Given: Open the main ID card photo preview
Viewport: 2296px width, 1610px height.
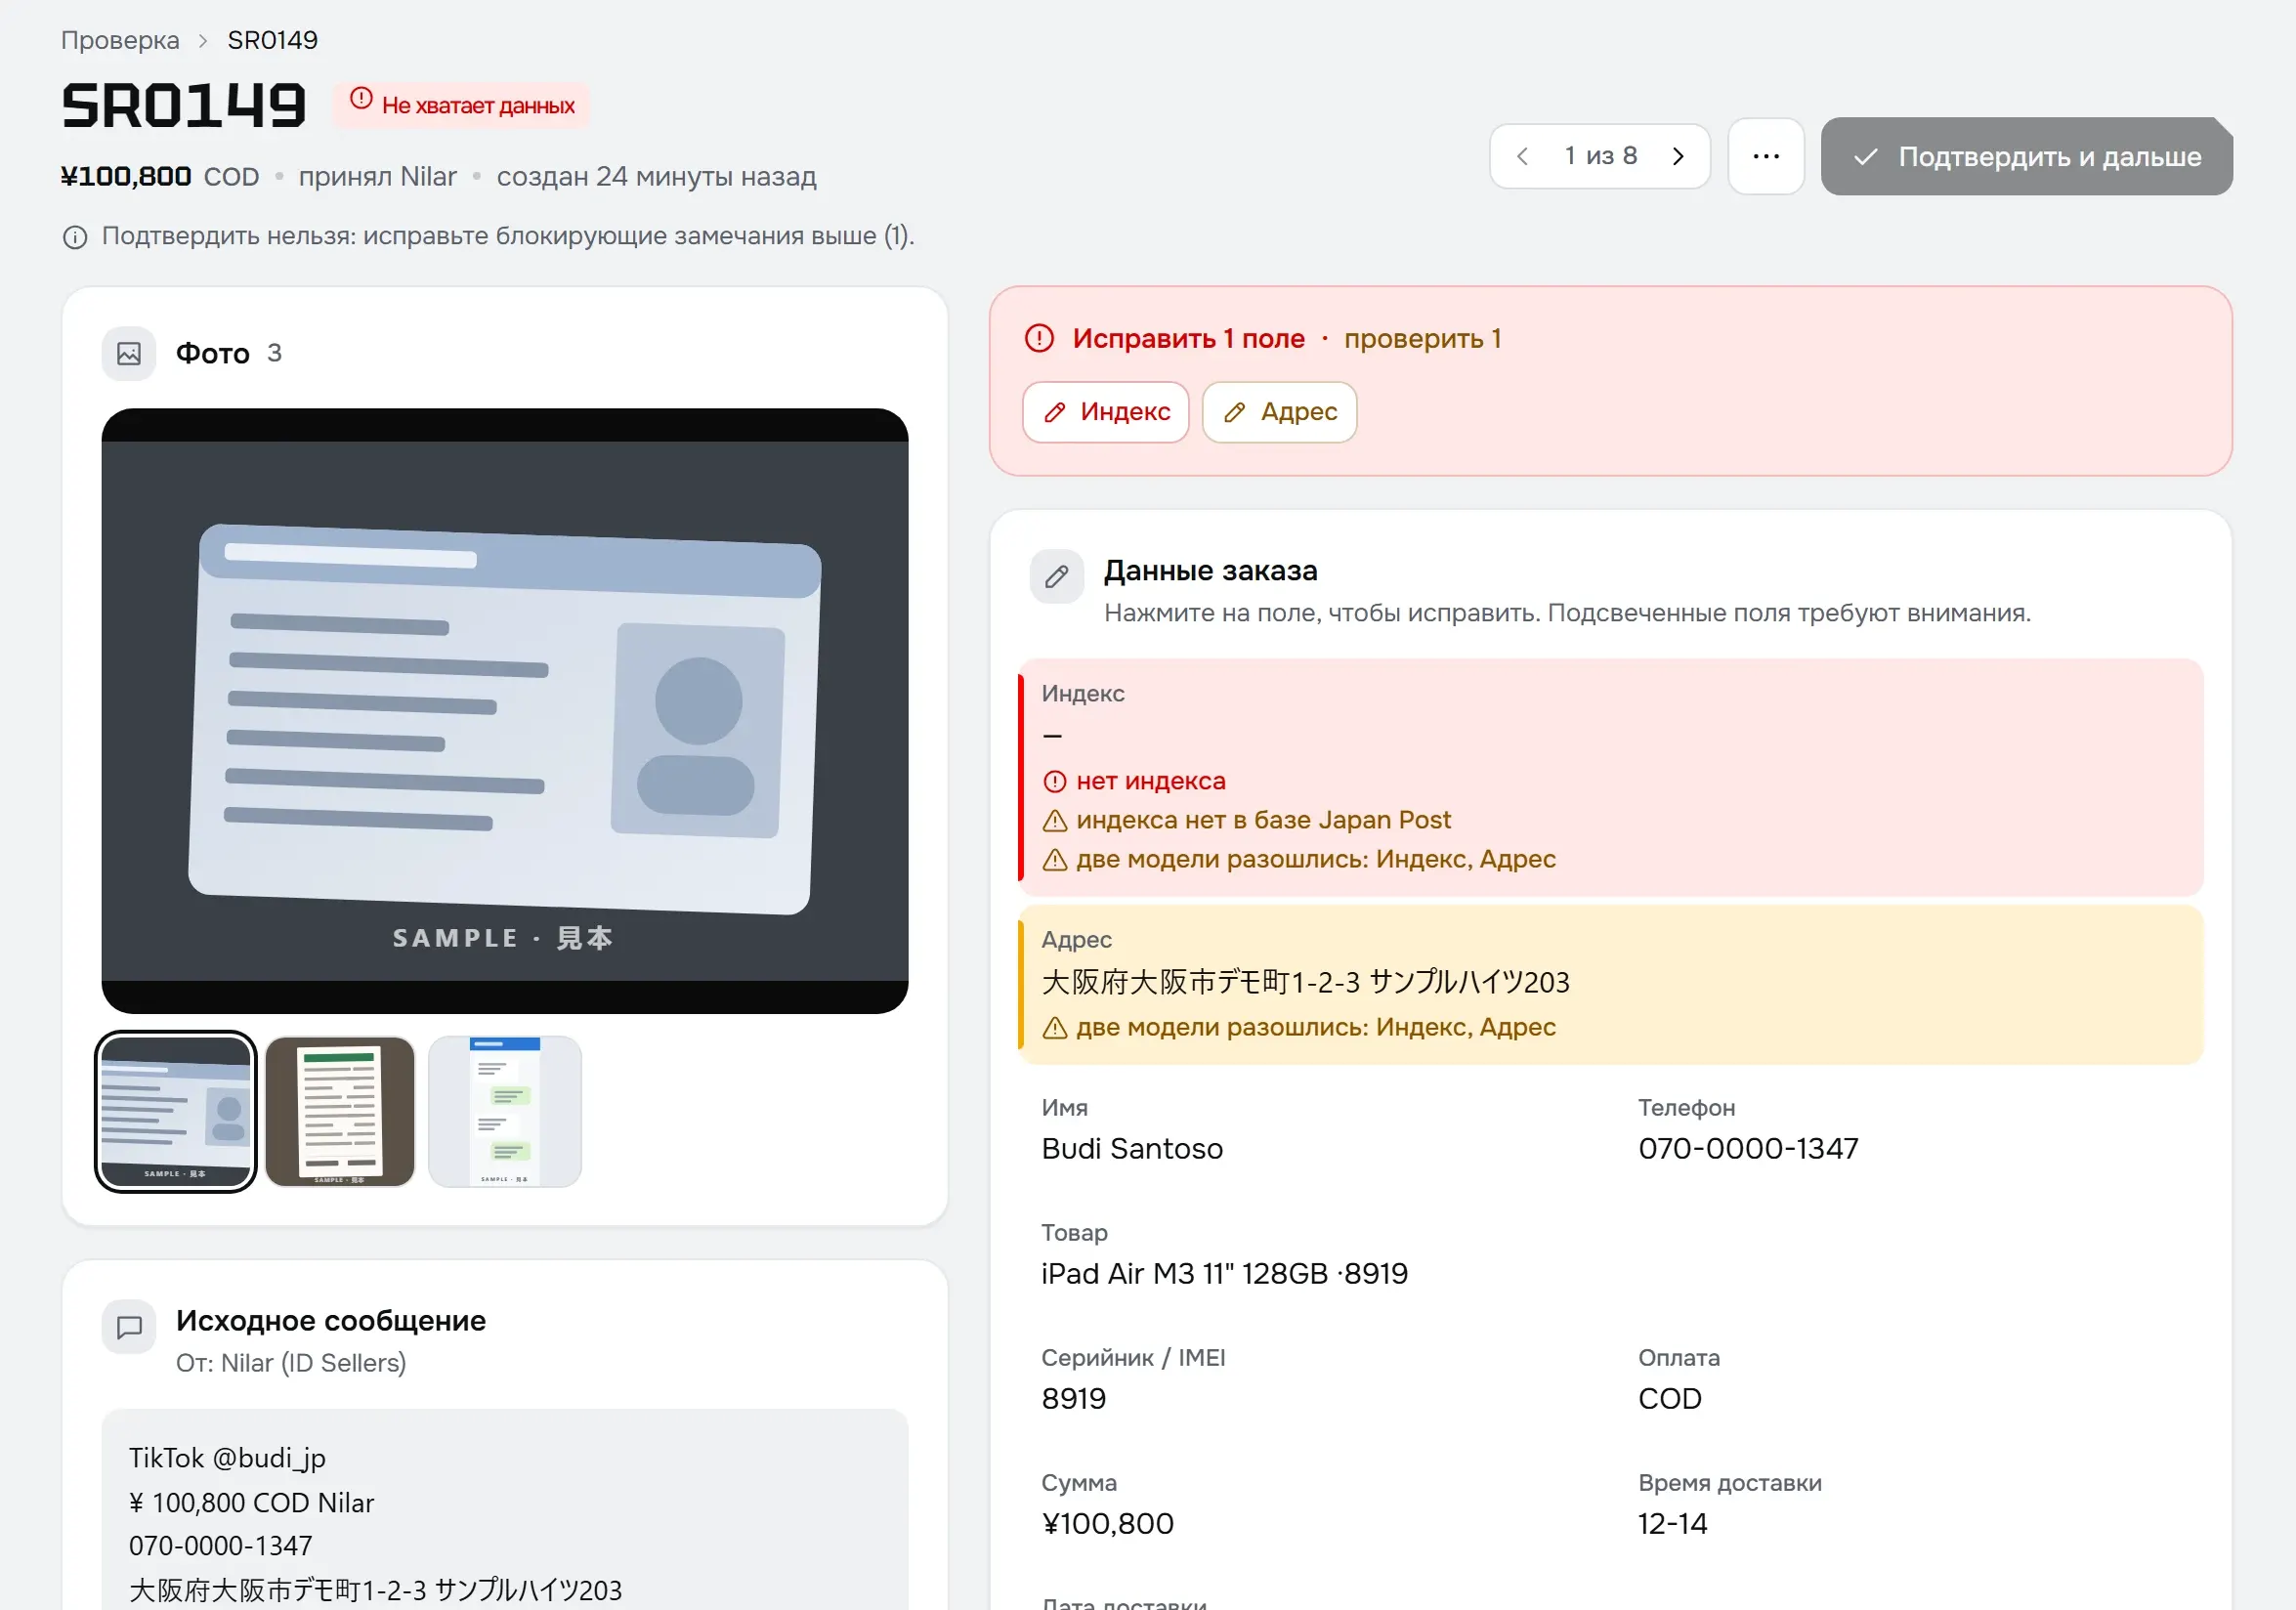Looking at the screenshot, I should pyautogui.click(x=505, y=711).
